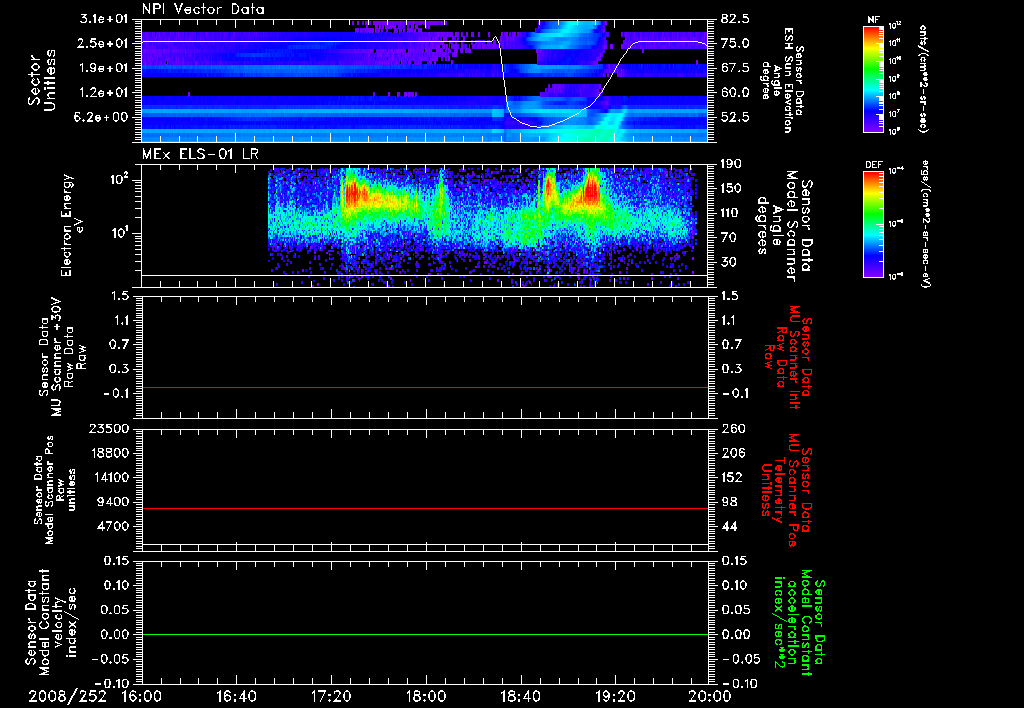Click the 60.0 sun elevation tick label
Screen dimensions: 1024x708
click(735, 93)
